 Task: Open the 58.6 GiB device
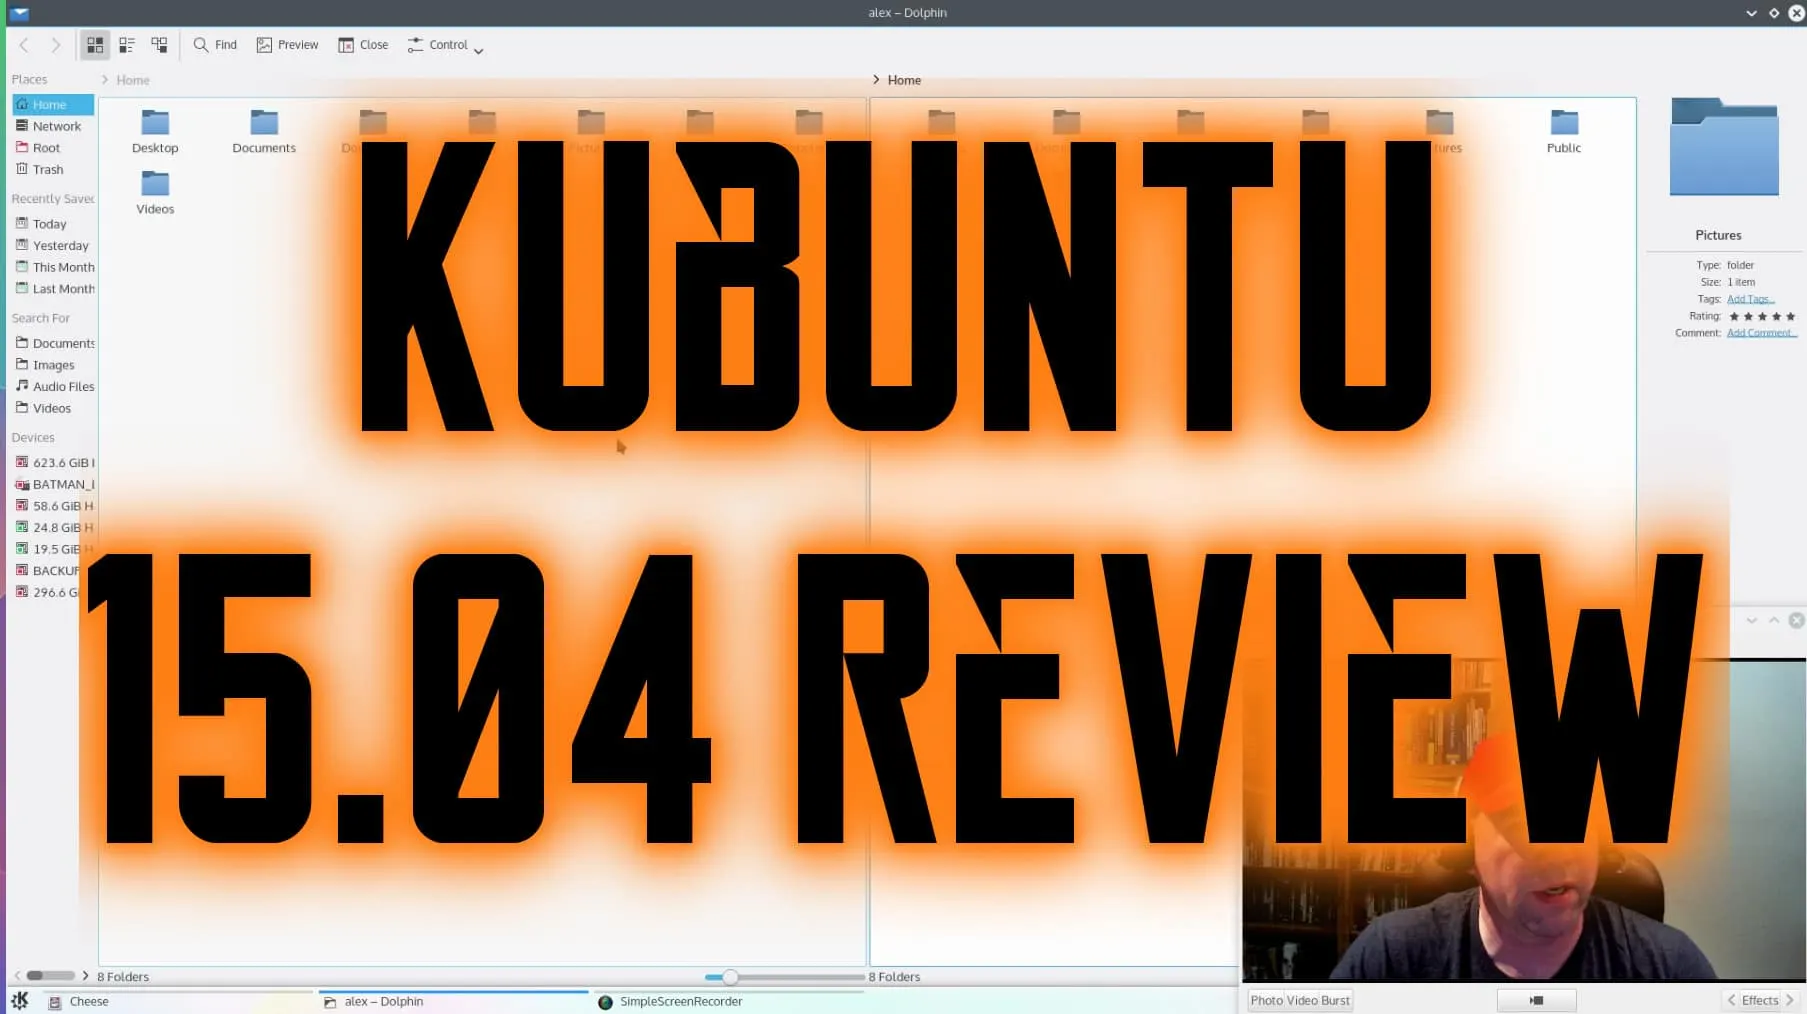point(53,506)
